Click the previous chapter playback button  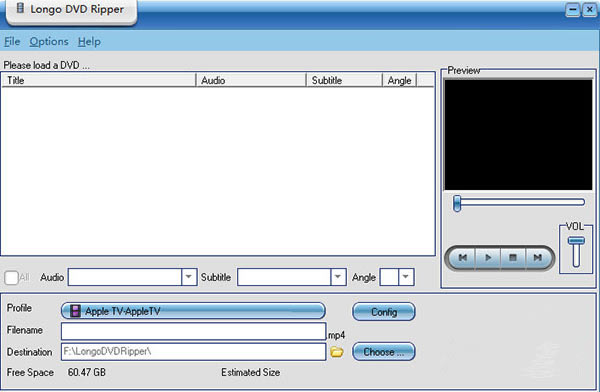coord(462,258)
